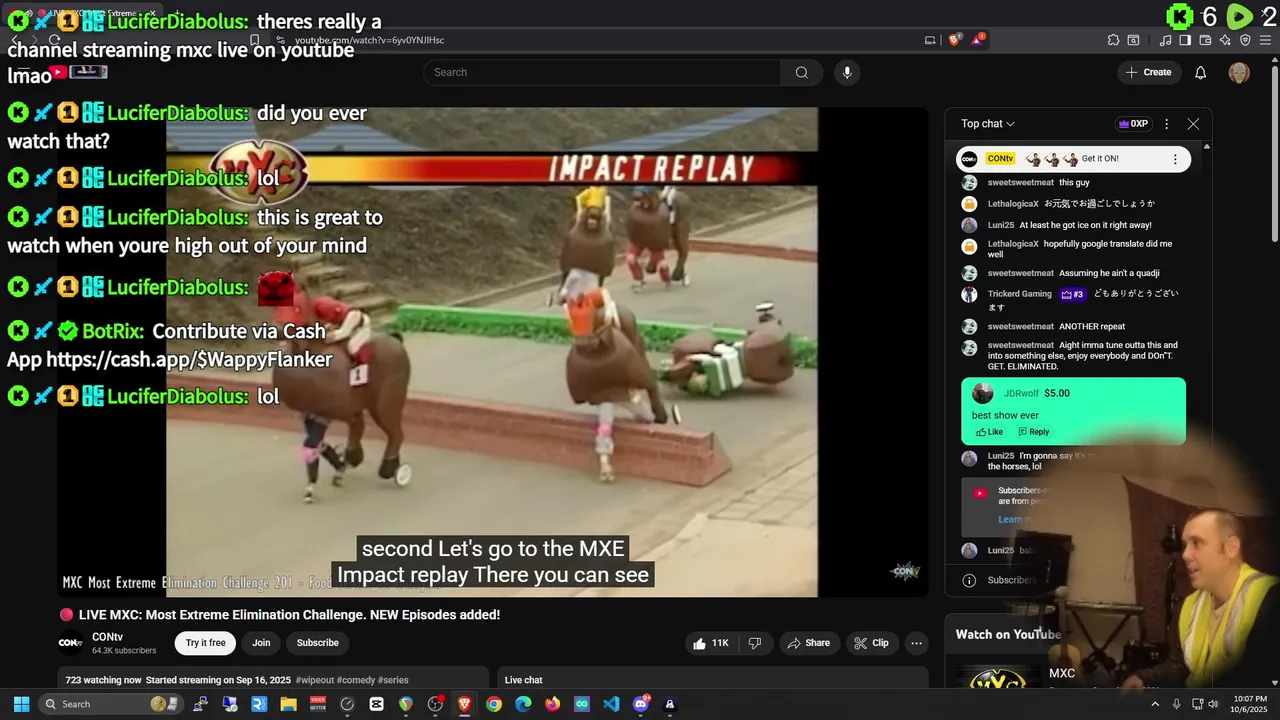
Task: Open Google Chrome from taskbar
Action: point(494,704)
